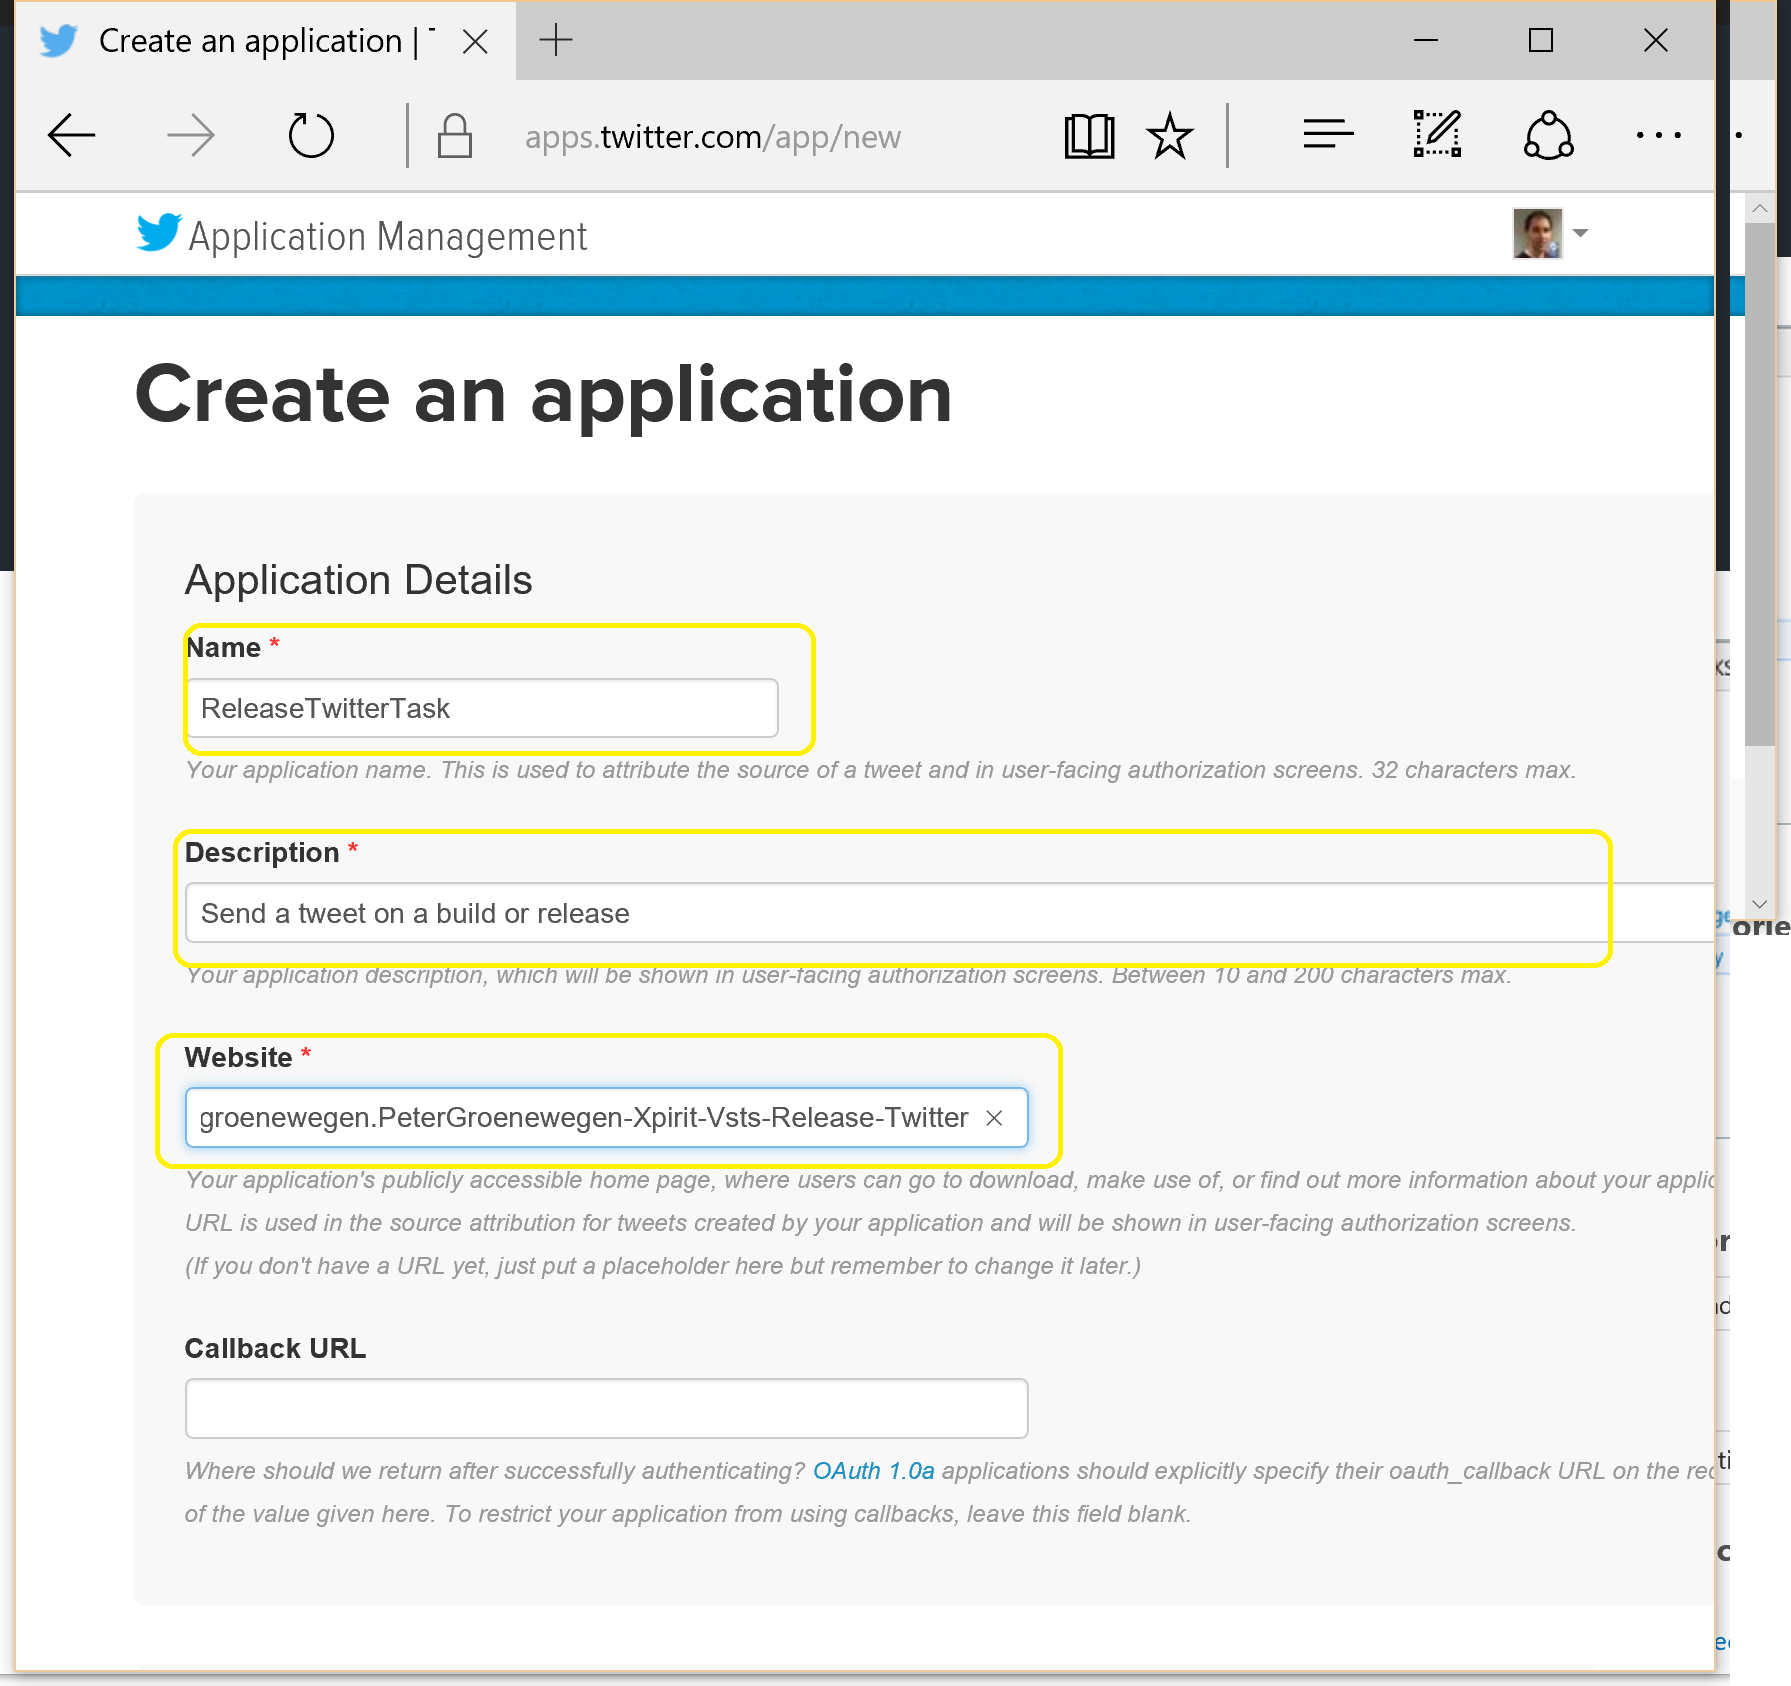The height and width of the screenshot is (1686, 1791).
Task: Minimize the browser window
Action: pos(1426,41)
